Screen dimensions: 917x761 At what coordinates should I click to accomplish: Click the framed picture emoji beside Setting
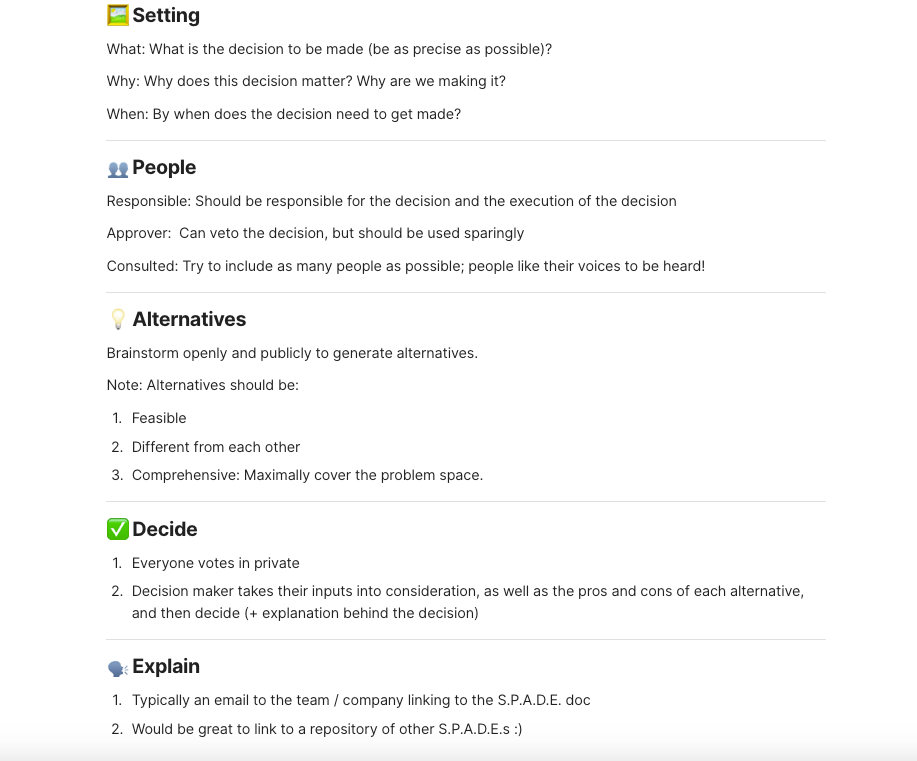[118, 16]
